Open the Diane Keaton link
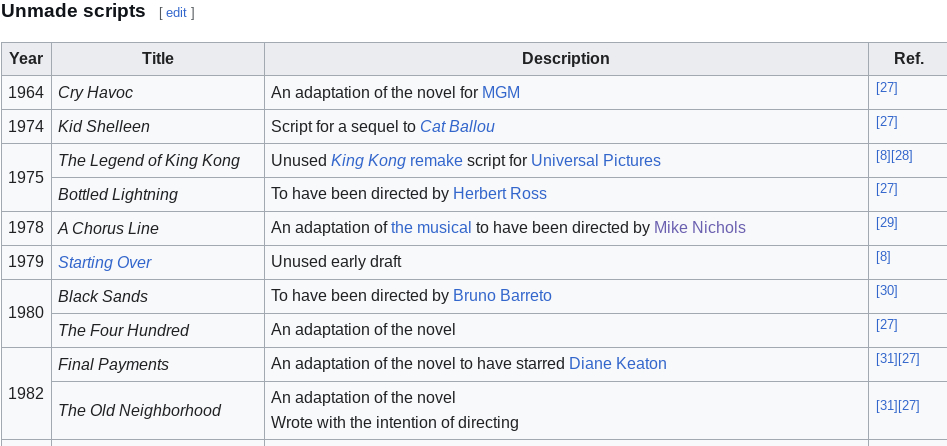 (617, 364)
